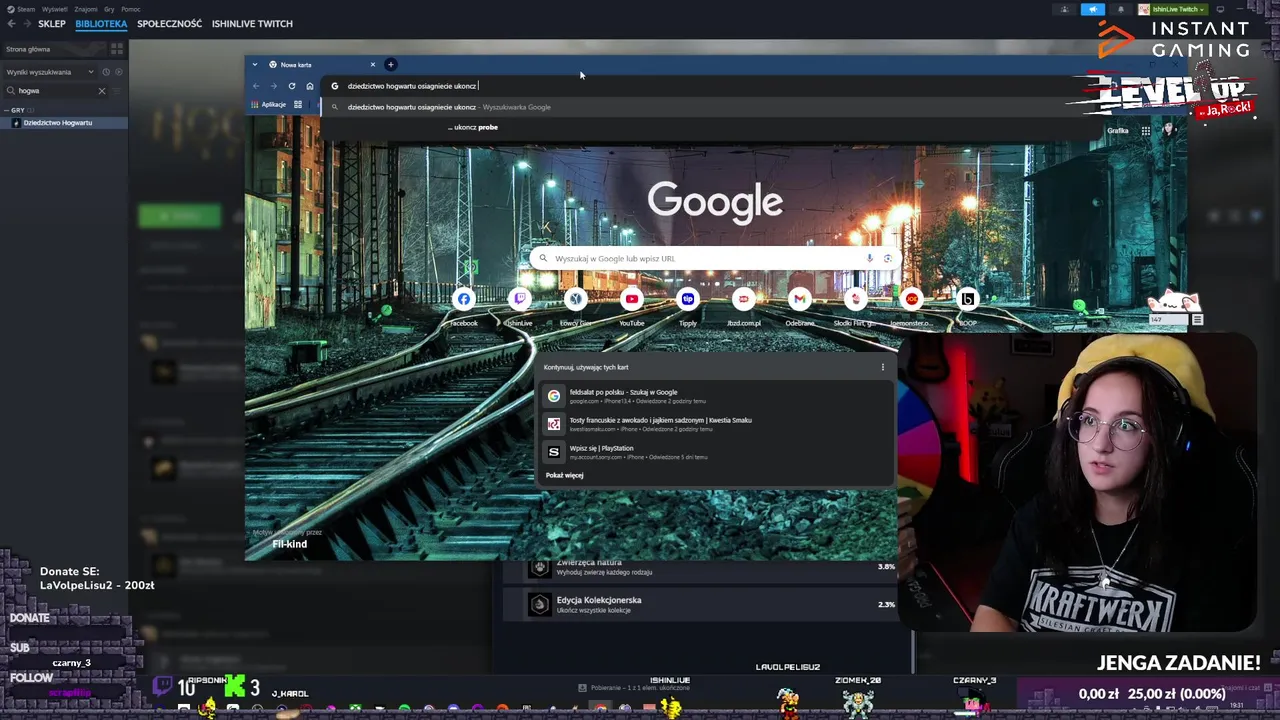Open the Aplikacje bookmarks bar item
This screenshot has width=1280, height=720.
coord(268,104)
